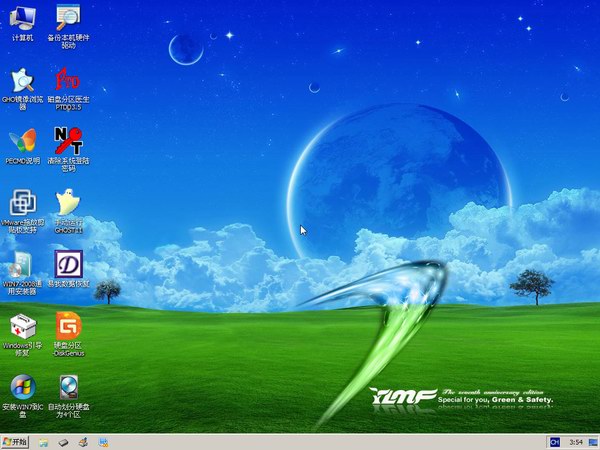Open 安装WIN7到C盘 installer shortcut

[22, 388]
